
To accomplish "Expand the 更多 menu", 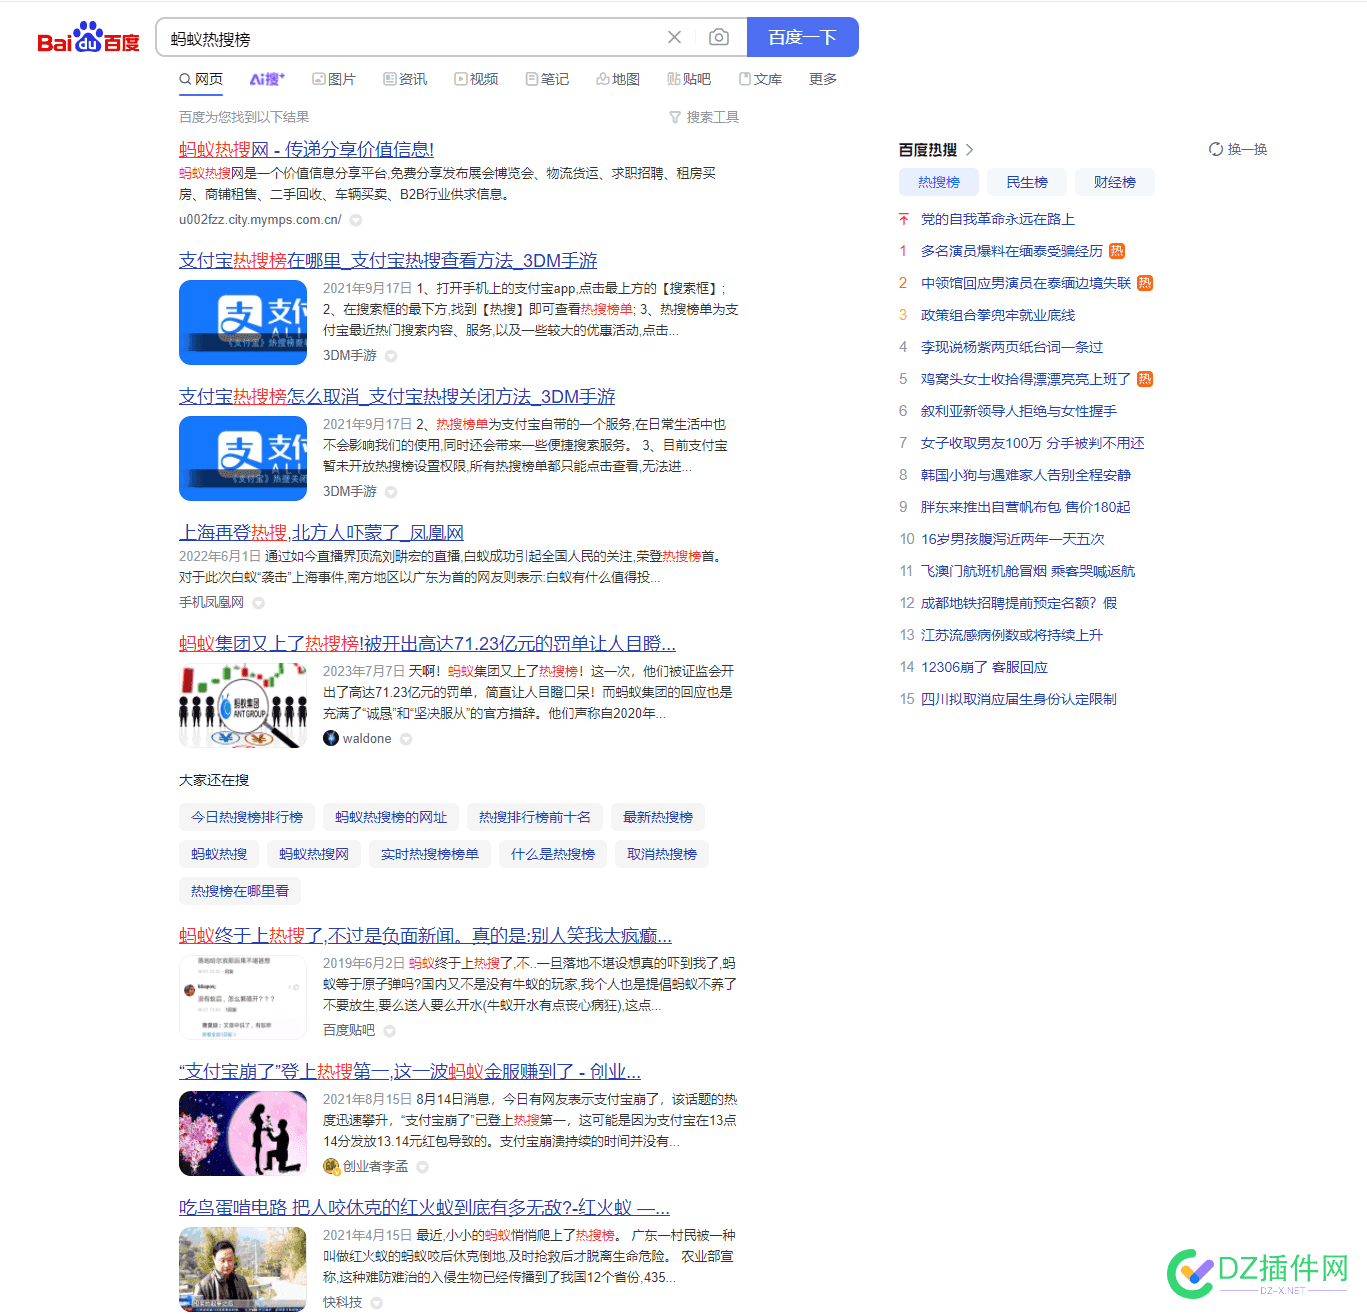I will [x=823, y=79].
